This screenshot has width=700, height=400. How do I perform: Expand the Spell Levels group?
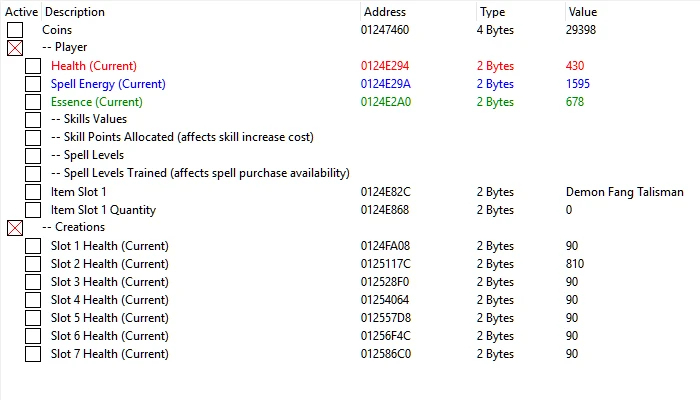33,156
